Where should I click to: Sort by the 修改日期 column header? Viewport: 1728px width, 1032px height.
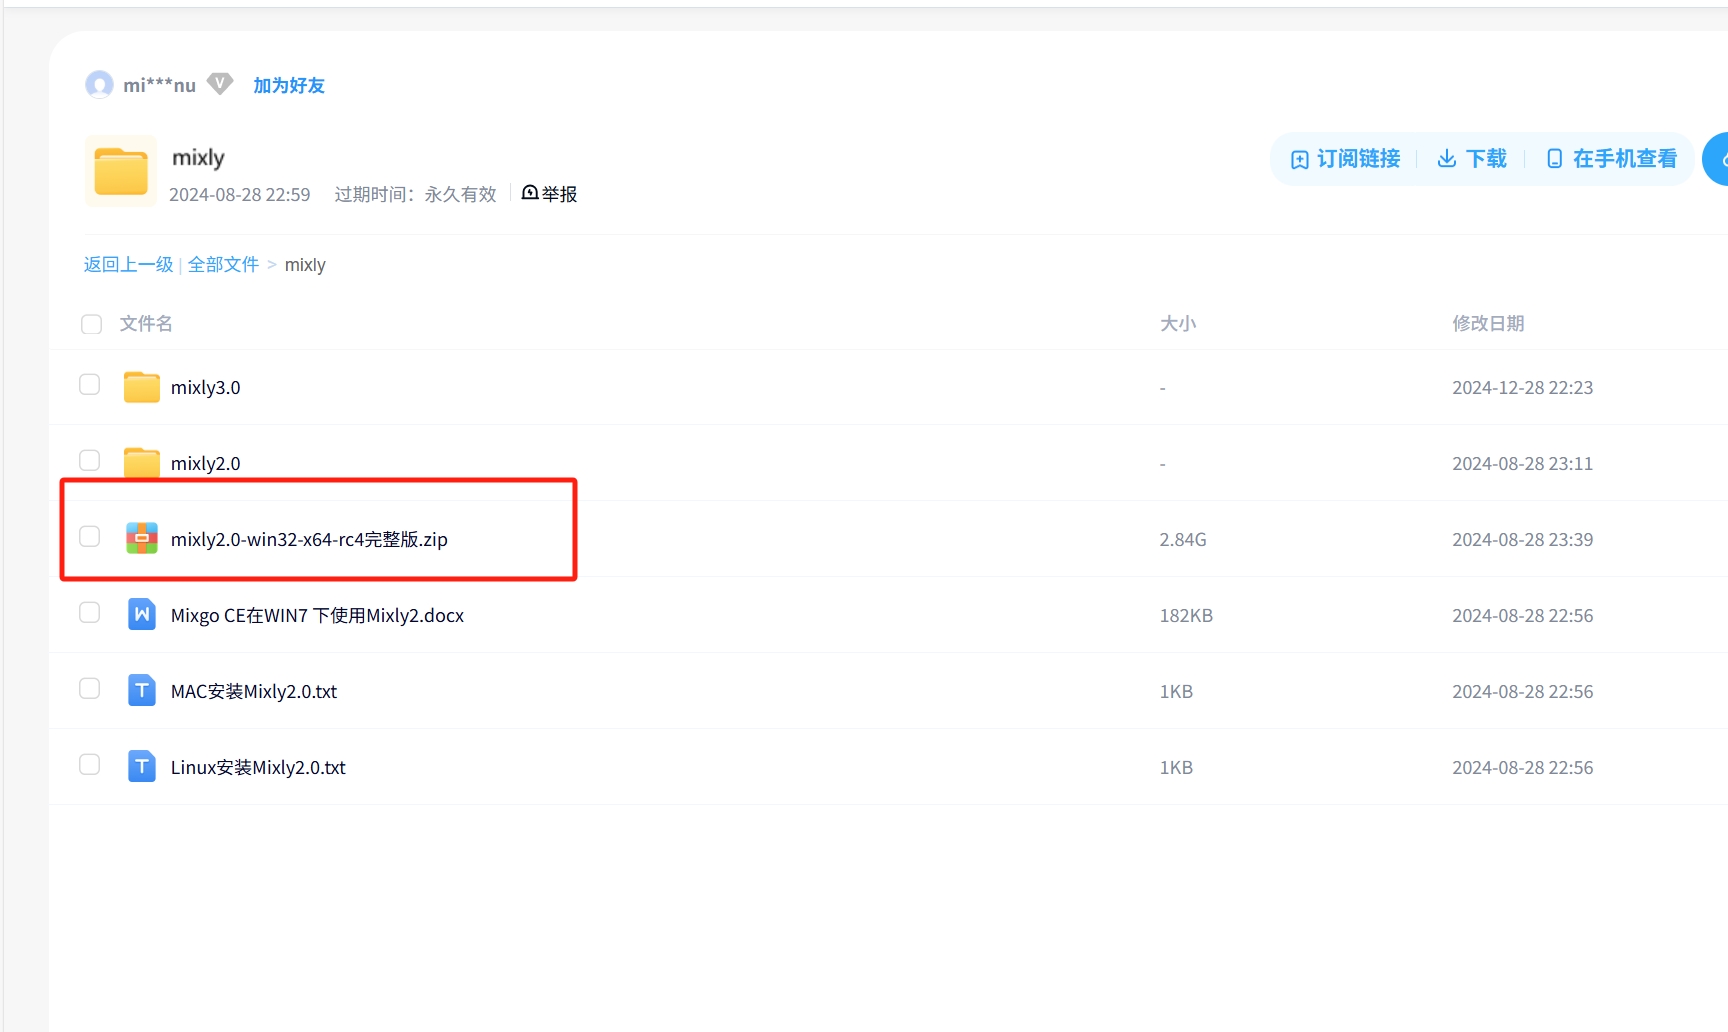tap(1488, 323)
